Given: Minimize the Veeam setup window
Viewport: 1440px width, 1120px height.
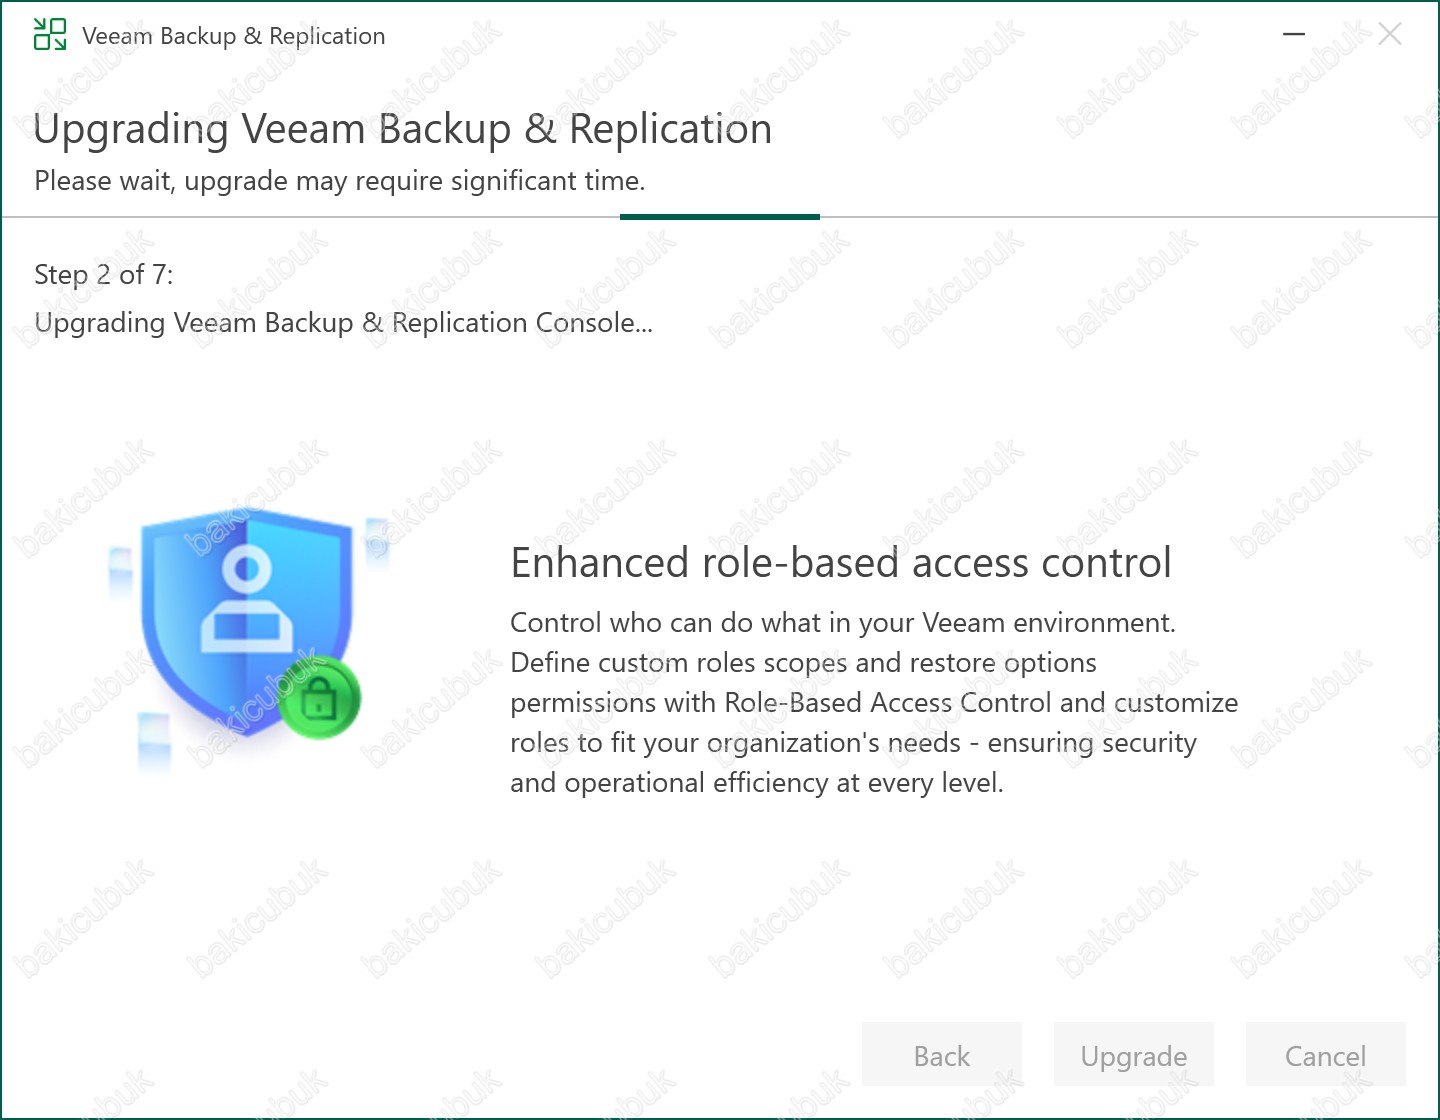Looking at the screenshot, I should (1294, 35).
